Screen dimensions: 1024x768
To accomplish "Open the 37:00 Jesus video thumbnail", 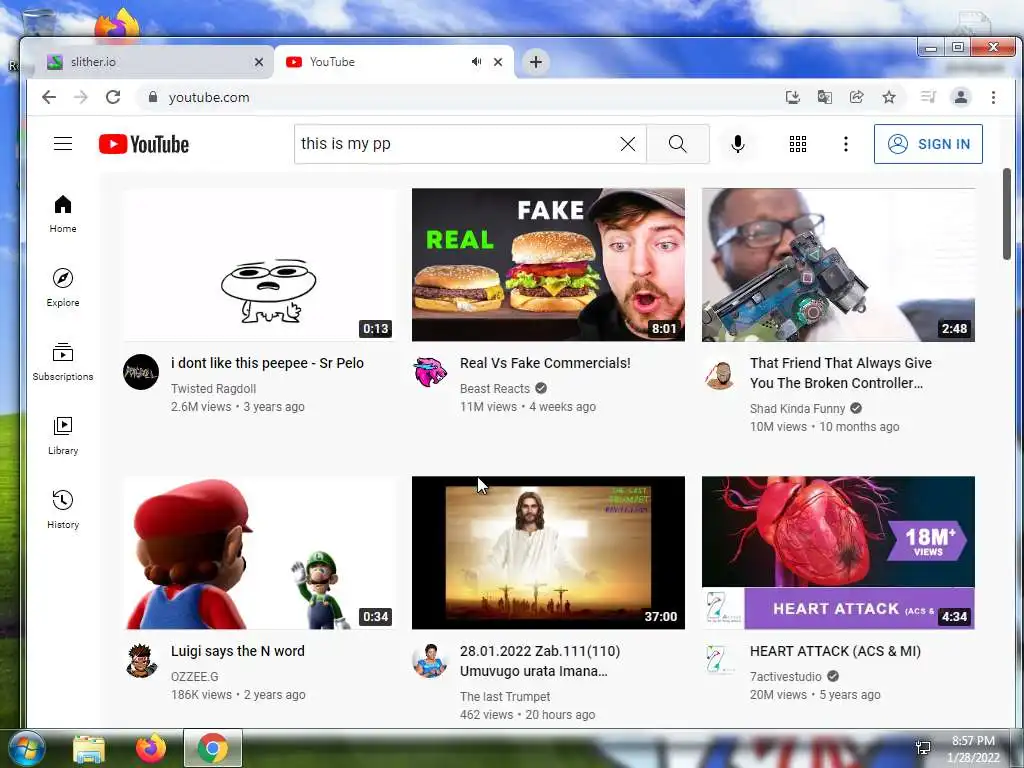I will 549,552.
